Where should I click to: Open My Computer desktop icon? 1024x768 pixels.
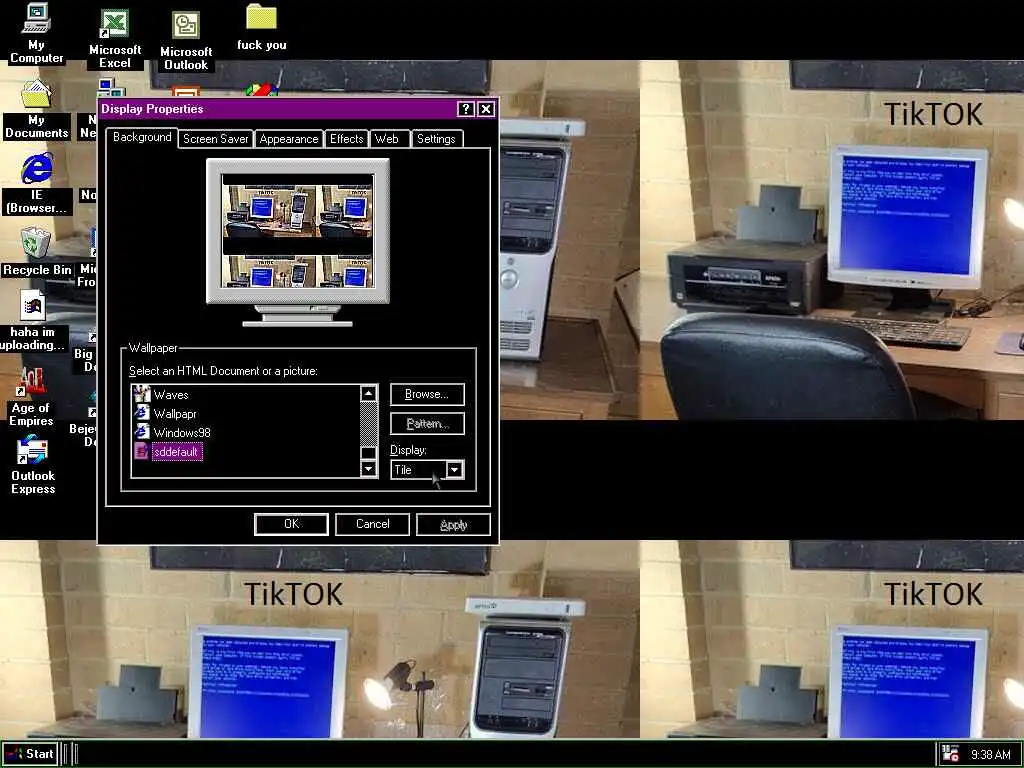(x=36, y=33)
